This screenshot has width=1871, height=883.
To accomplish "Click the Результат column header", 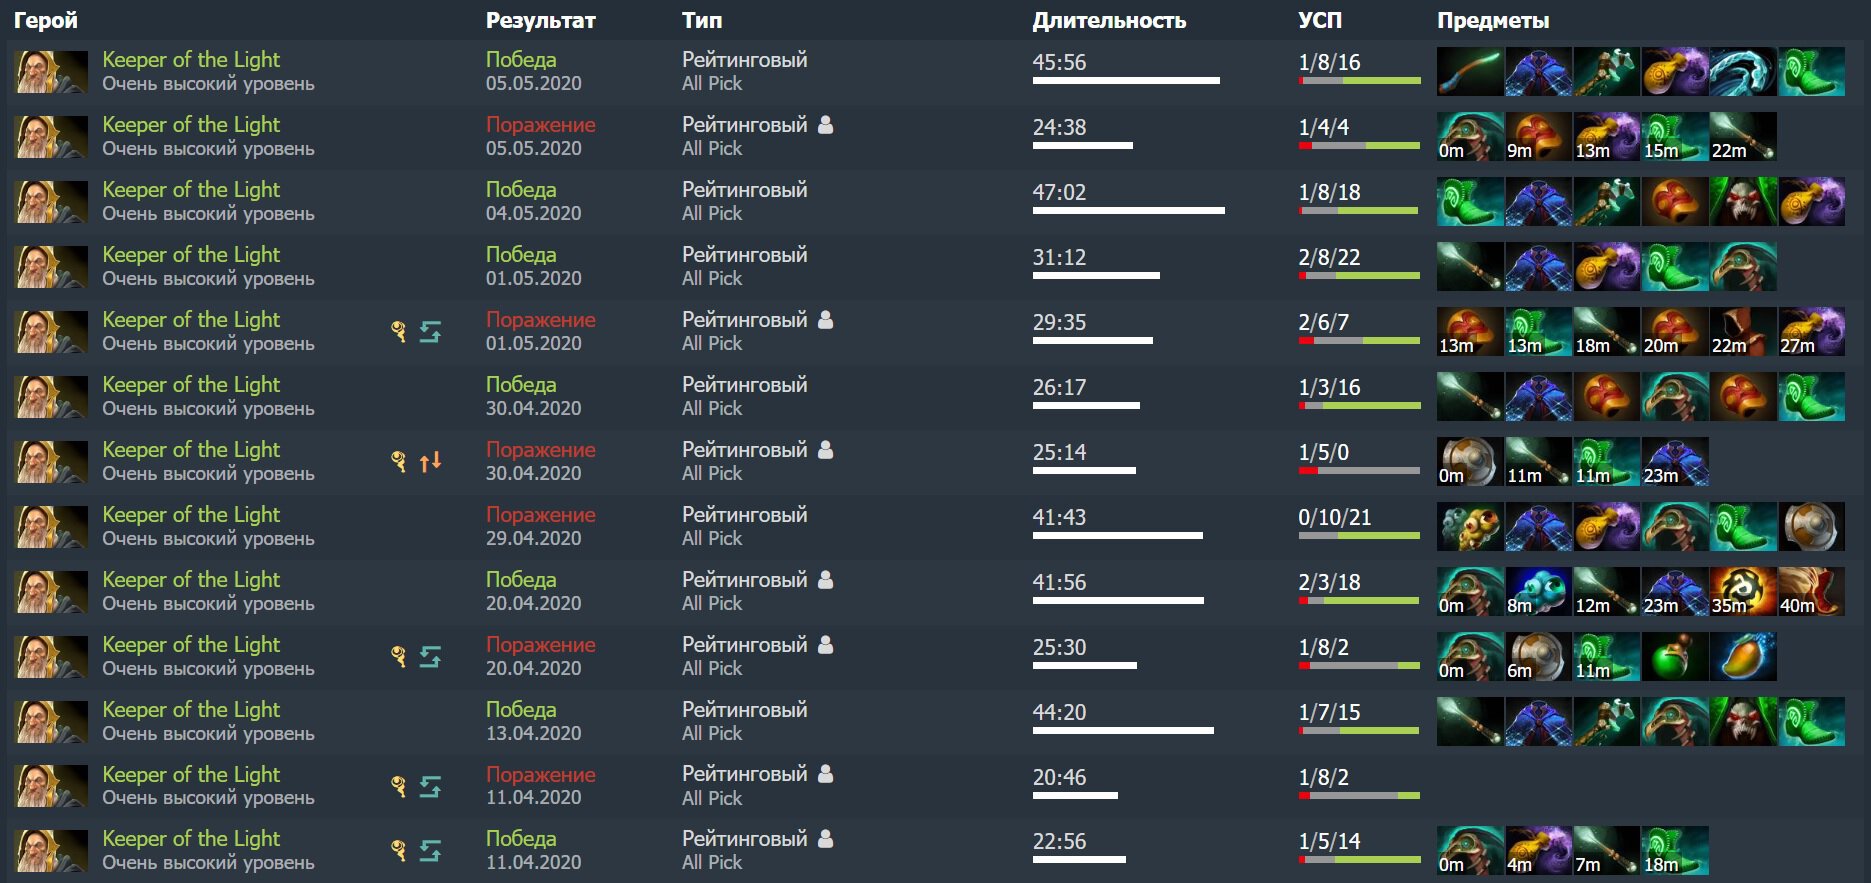I will tap(541, 20).
